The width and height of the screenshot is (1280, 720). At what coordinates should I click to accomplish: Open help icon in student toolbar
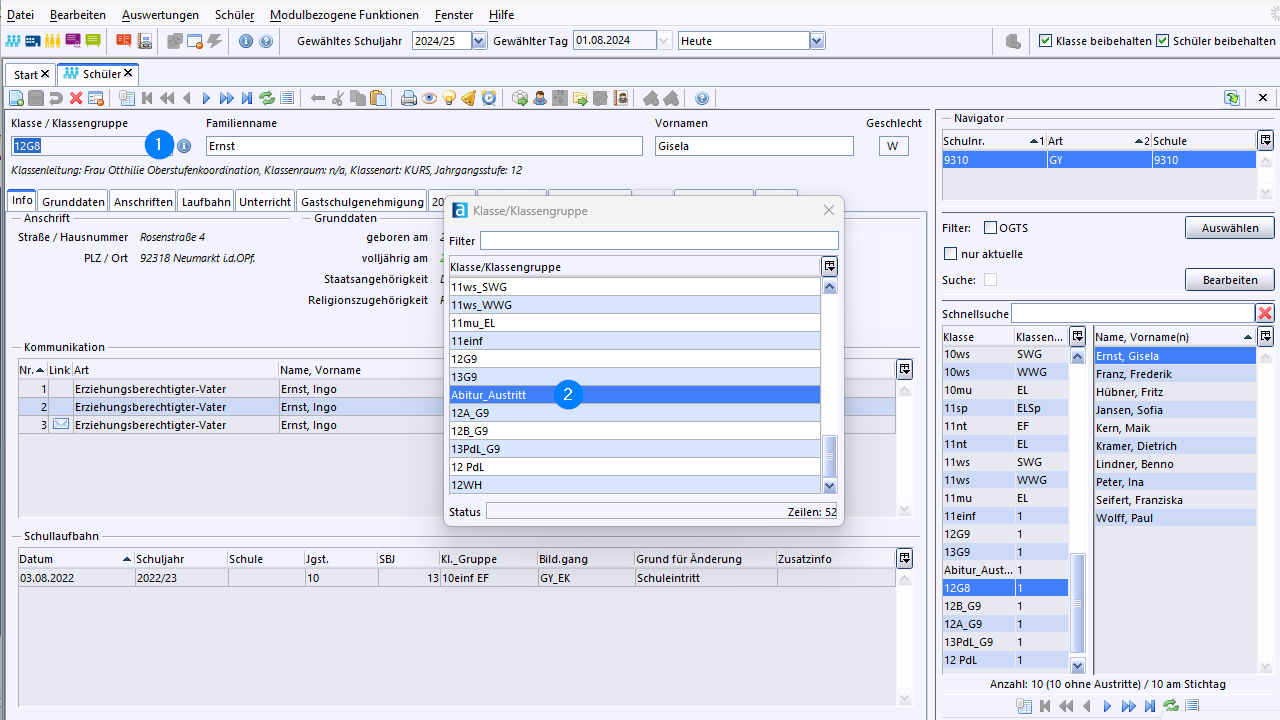(702, 98)
